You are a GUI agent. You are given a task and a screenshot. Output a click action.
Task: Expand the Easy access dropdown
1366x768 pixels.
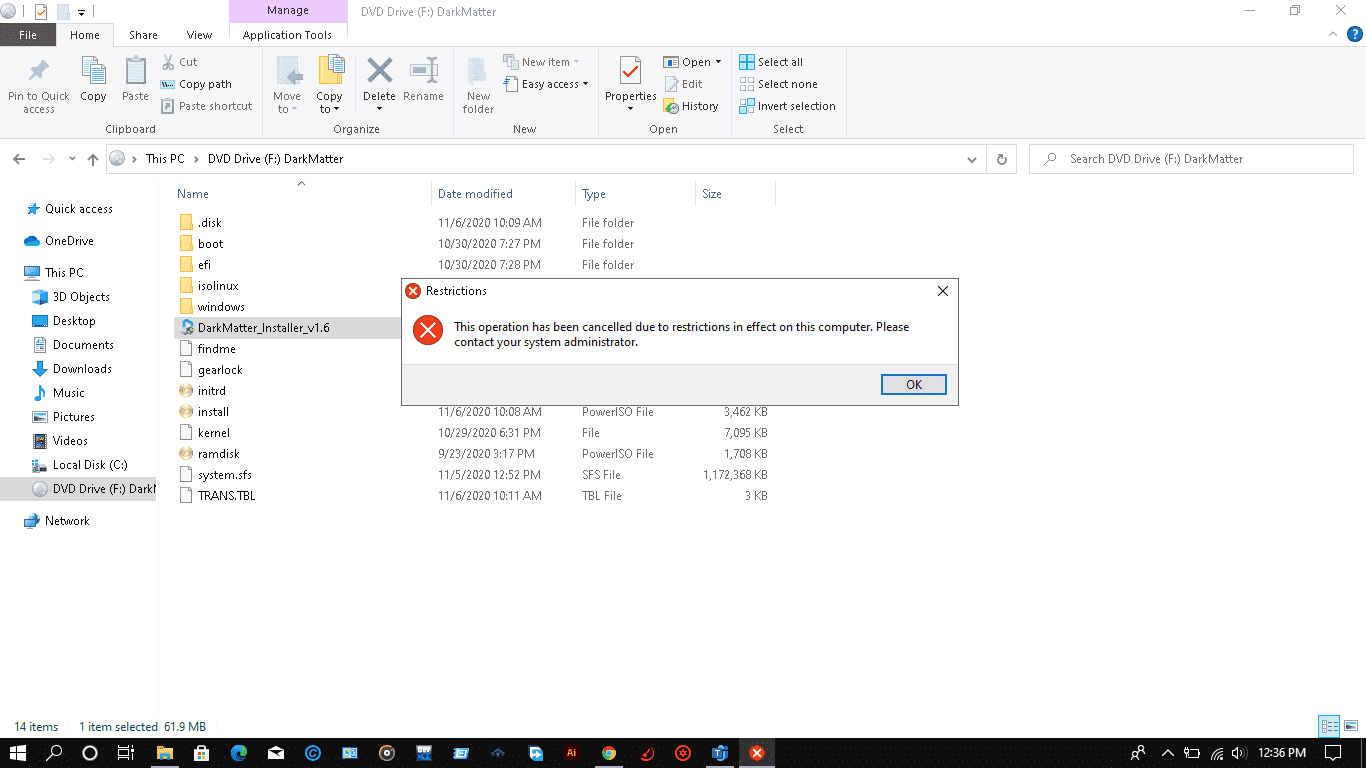point(588,84)
